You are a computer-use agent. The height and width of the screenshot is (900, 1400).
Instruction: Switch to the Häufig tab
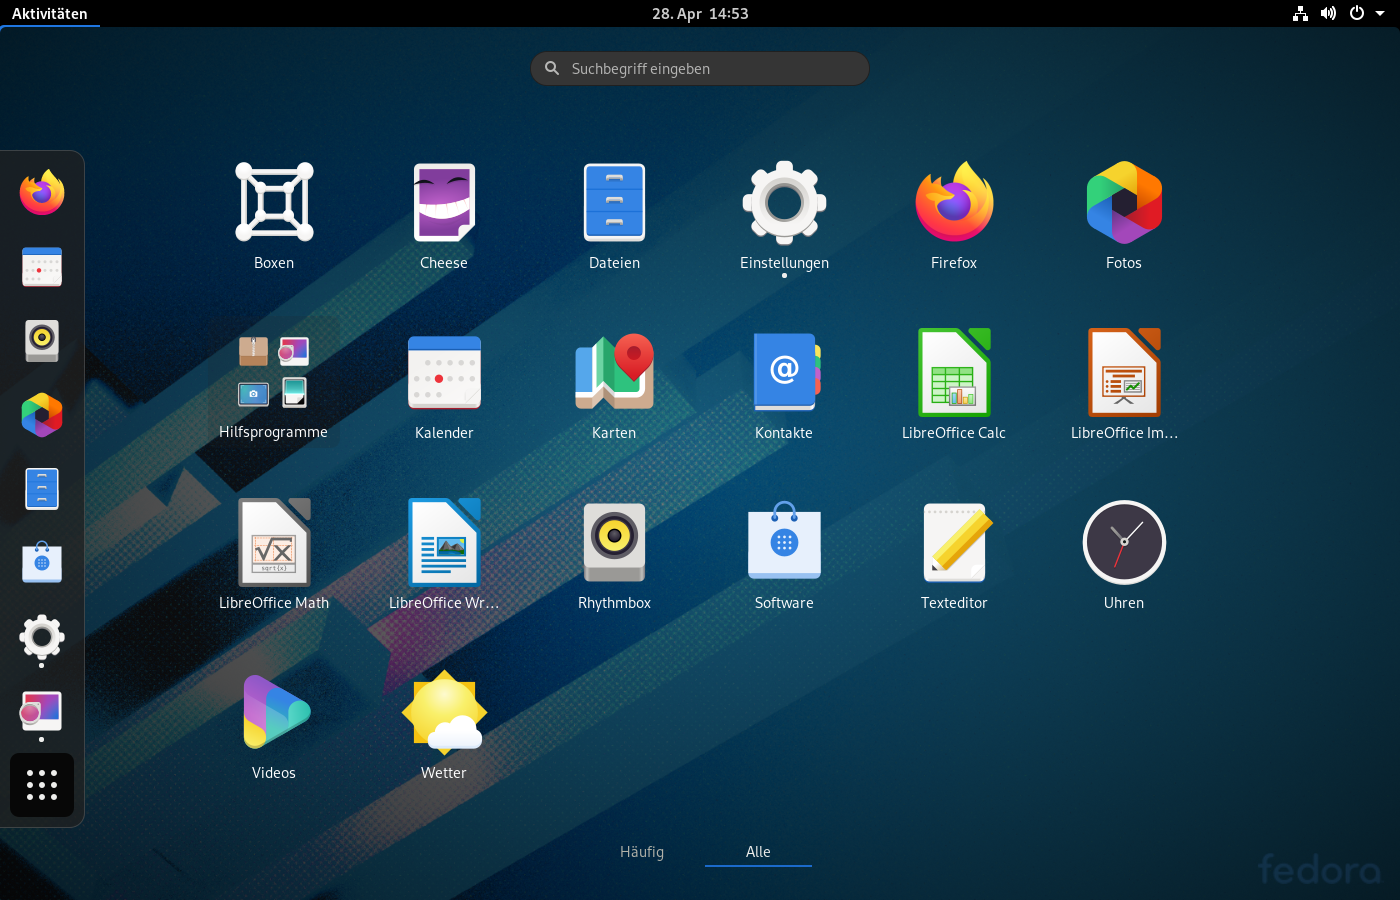(641, 851)
